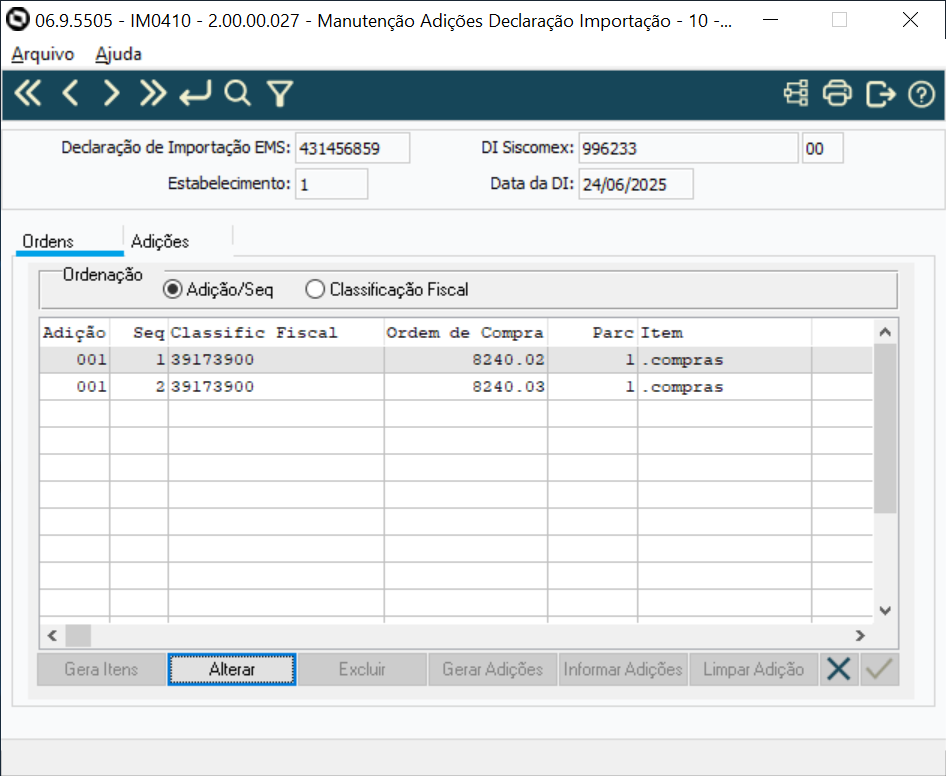The width and height of the screenshot is (946, 776).
Task: Switch to the Ordens tab
Action: 69,241
